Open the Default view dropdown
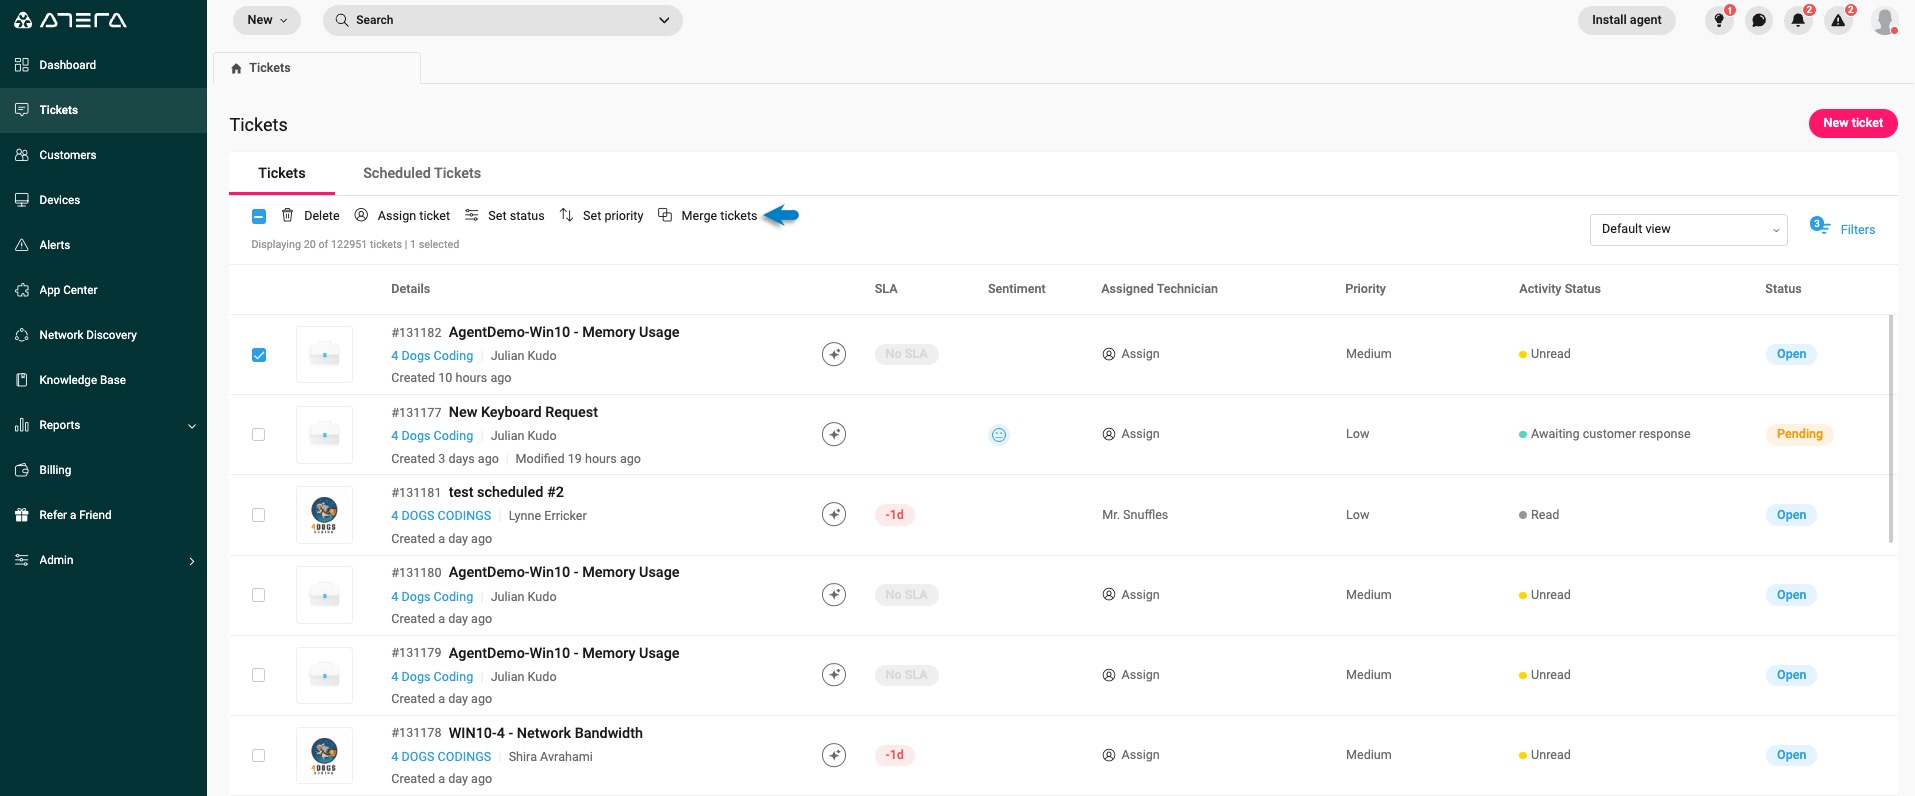 click(1688, 229)
